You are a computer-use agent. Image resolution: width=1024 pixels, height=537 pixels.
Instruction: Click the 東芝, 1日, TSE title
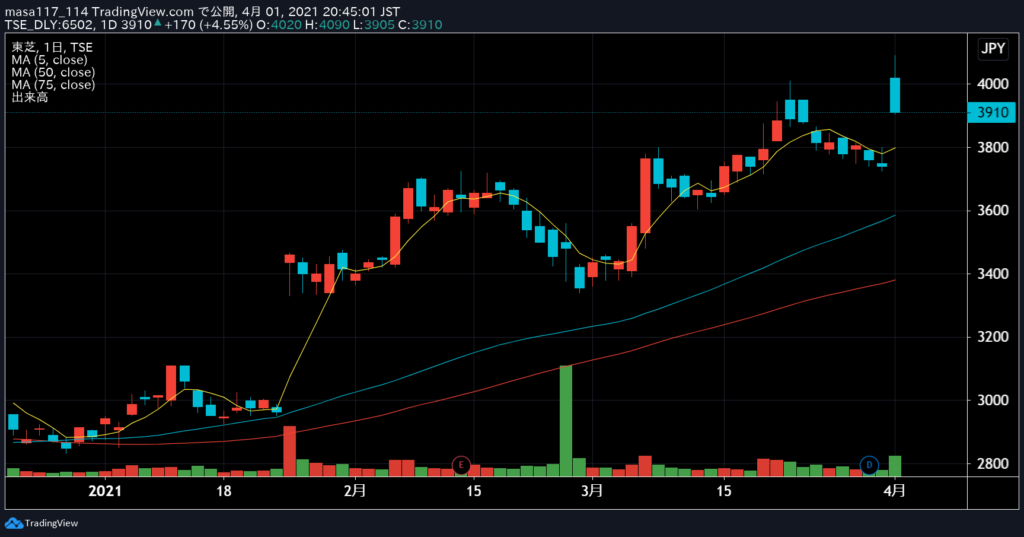tap(52, 47)
